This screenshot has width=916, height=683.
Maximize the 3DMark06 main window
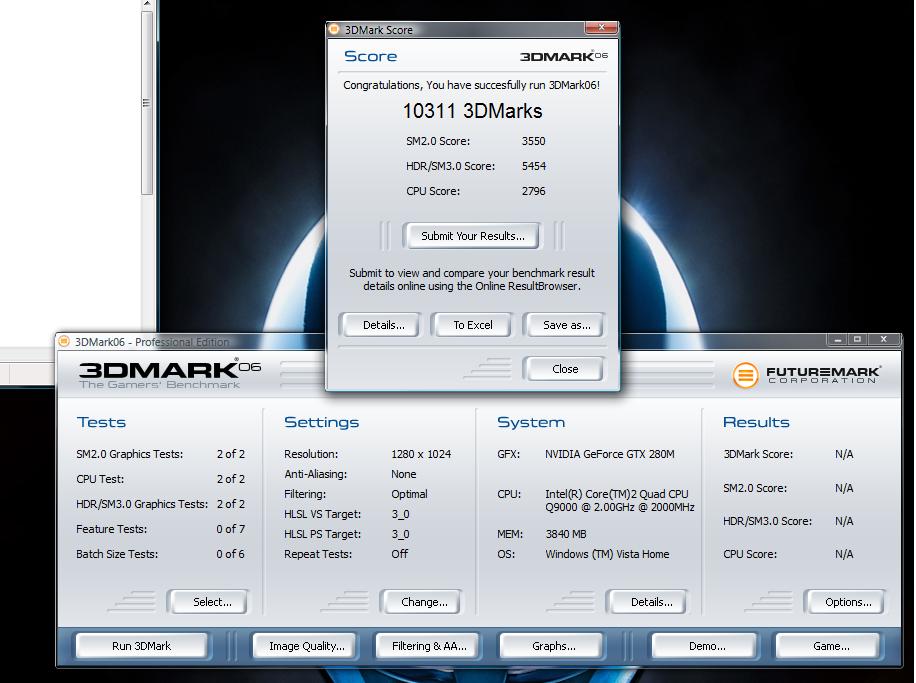857,339
